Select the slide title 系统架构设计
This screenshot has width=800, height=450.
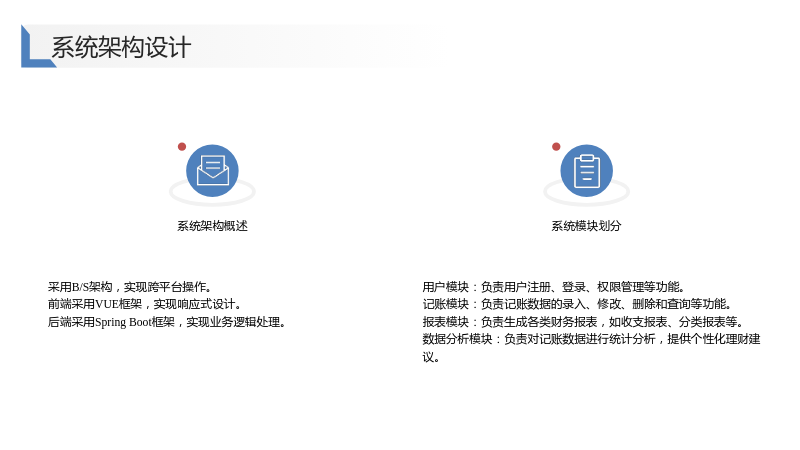click(121, 47)
